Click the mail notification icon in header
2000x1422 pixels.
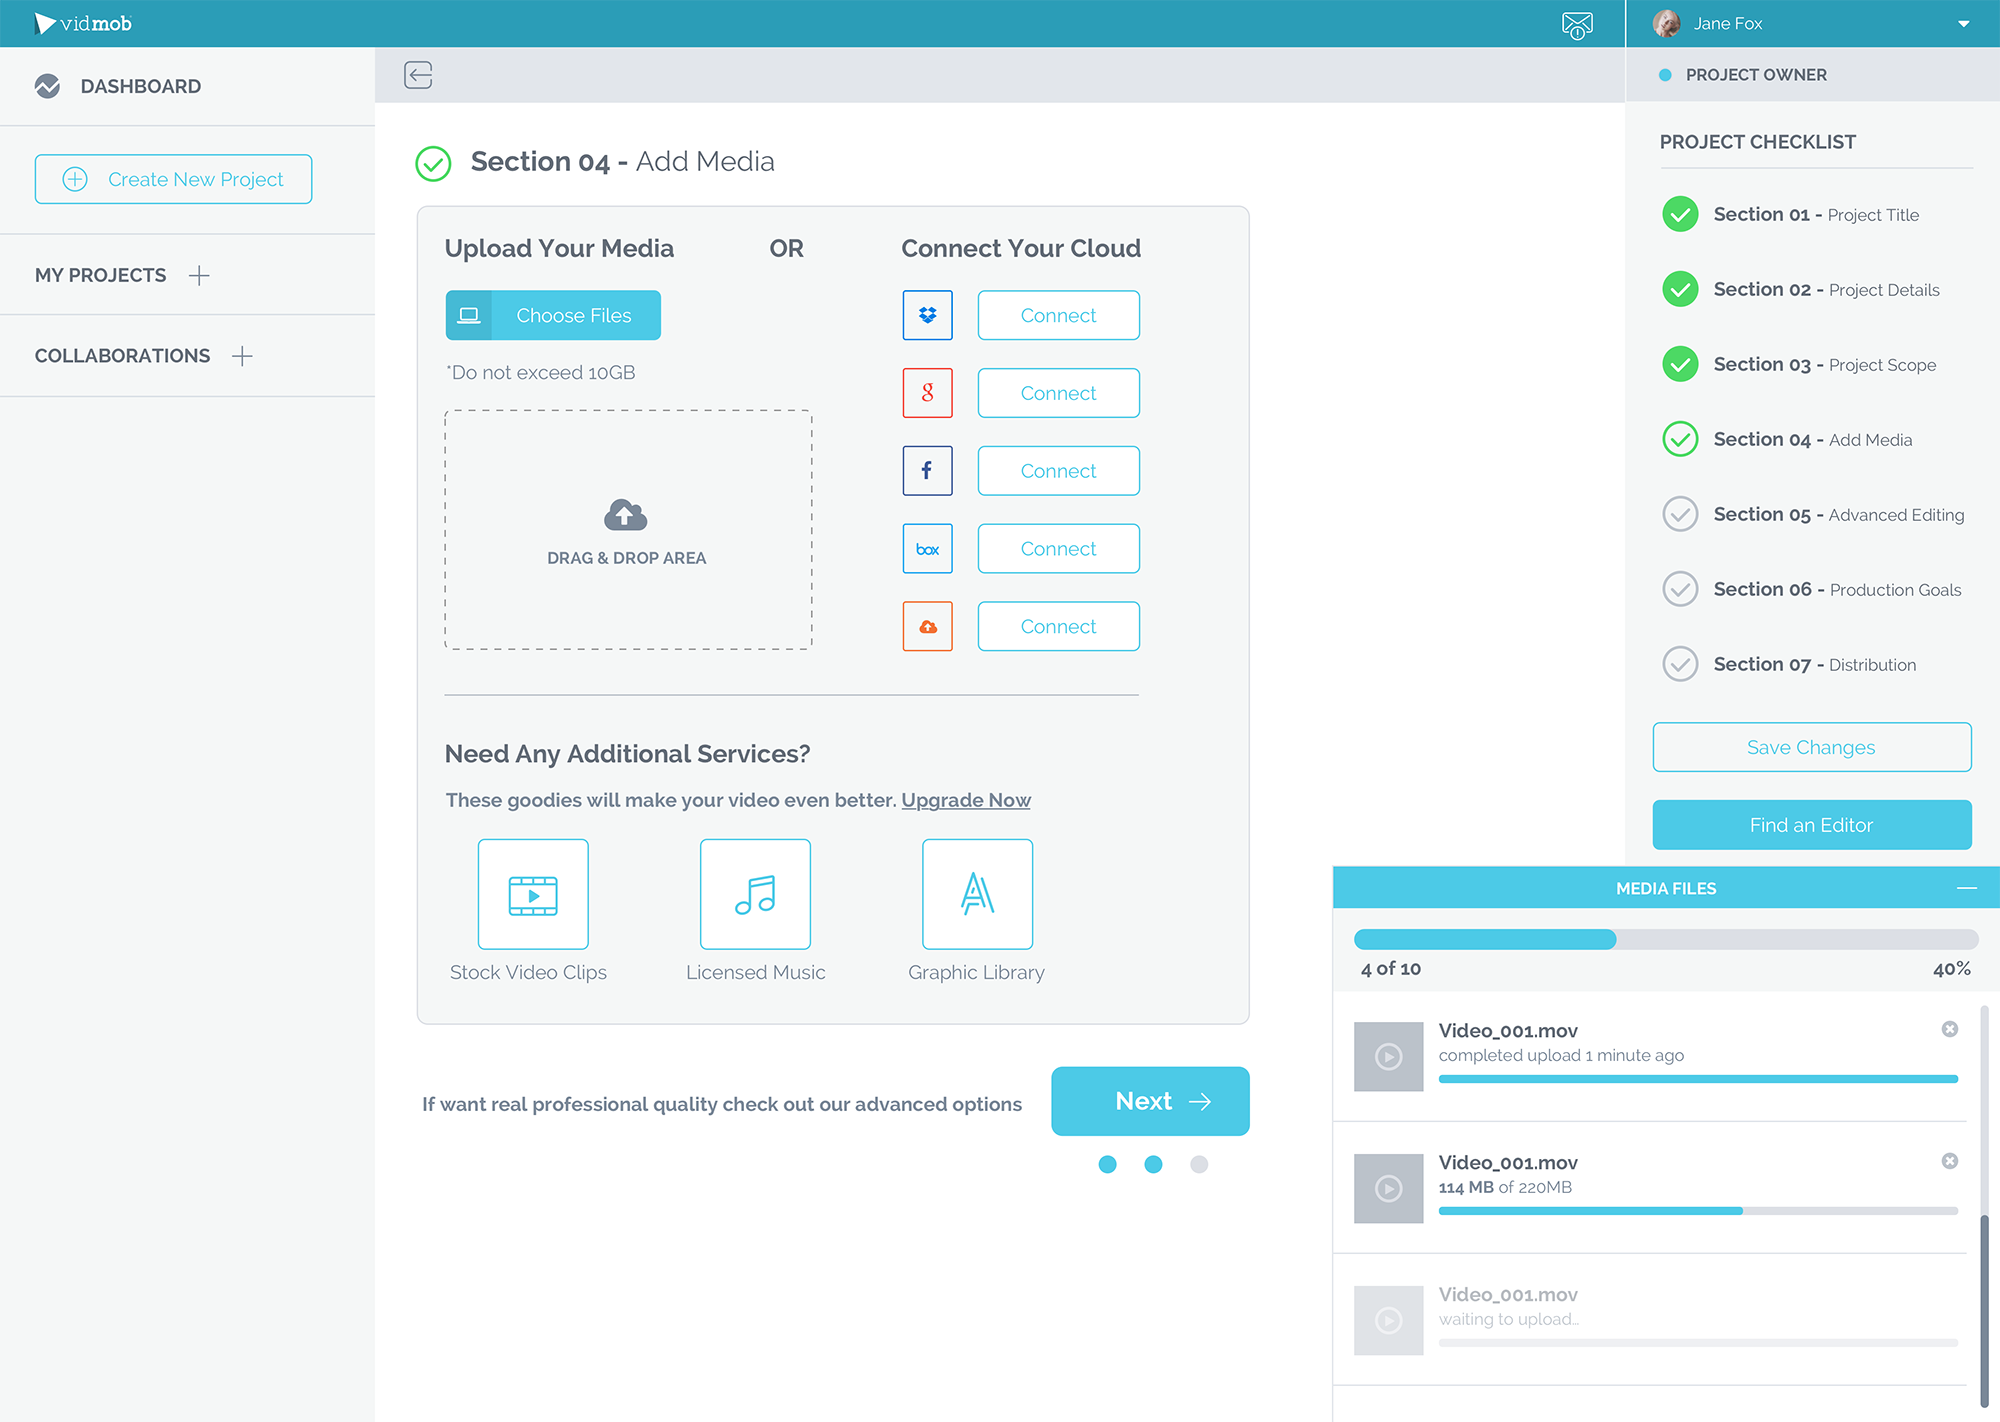pyautogui.click(x=1577, y=23)
